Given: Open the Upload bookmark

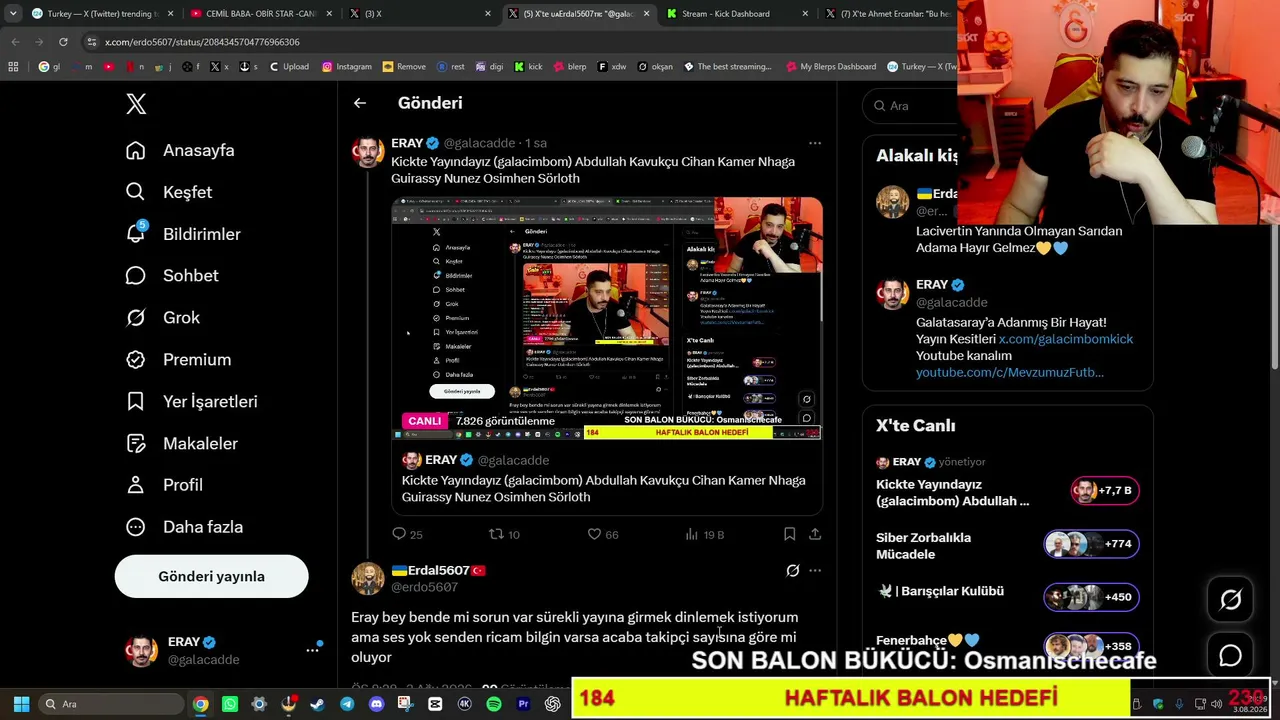Looking at the screenshot, I should (289, 67).
